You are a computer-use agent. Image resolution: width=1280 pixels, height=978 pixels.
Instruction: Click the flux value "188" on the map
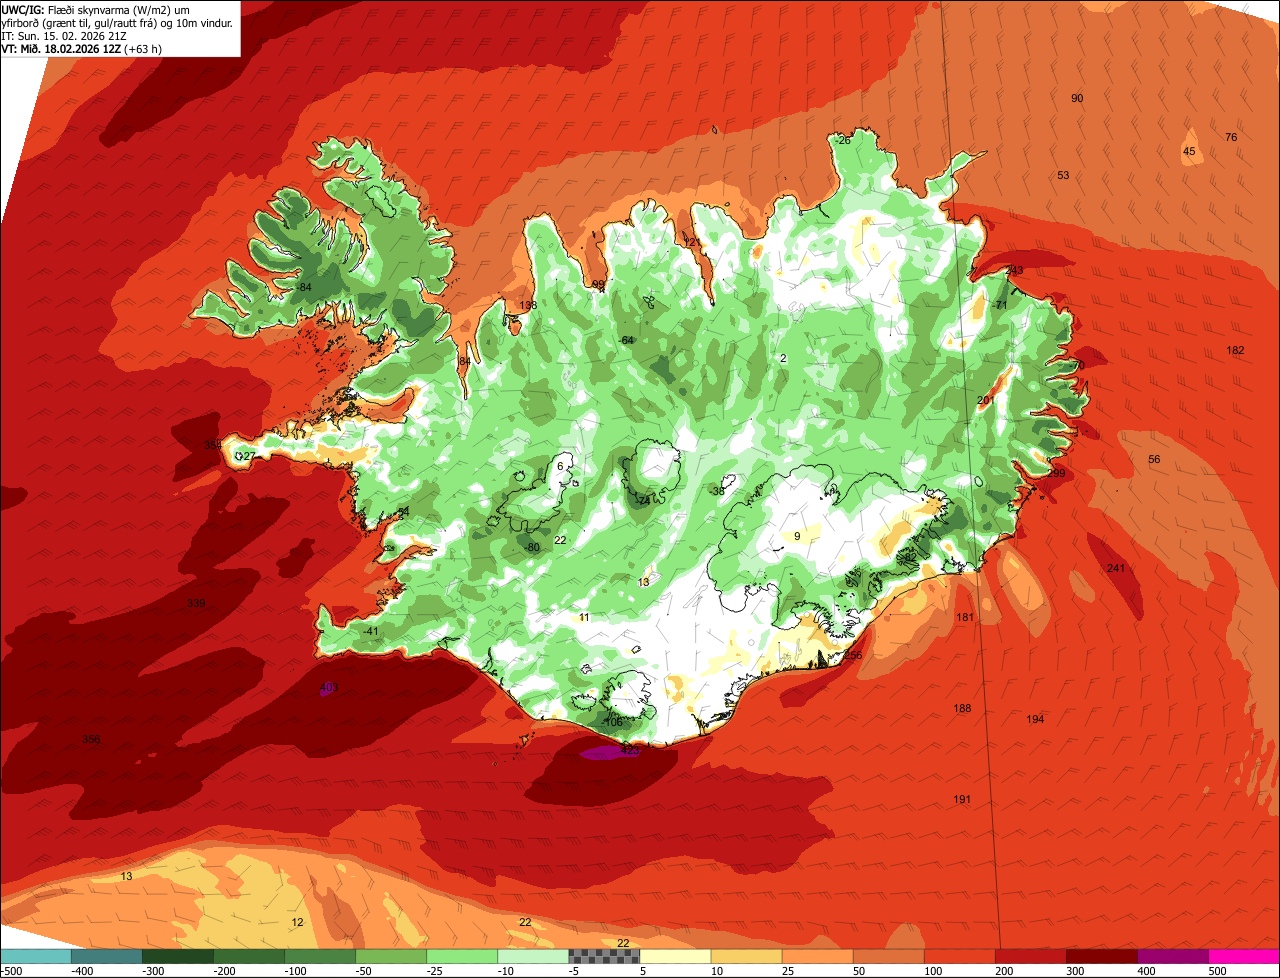click(x=962, y=708)
